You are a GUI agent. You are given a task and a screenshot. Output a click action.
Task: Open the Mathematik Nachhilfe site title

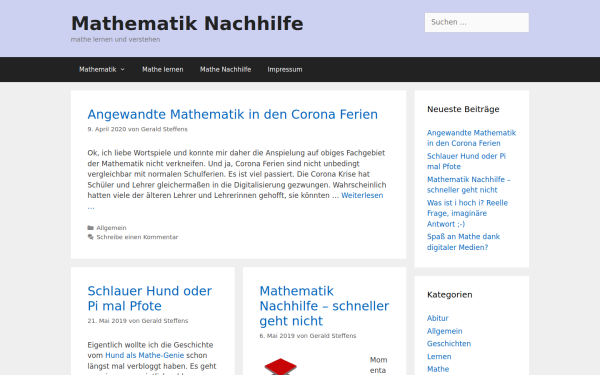pos(187,23)
